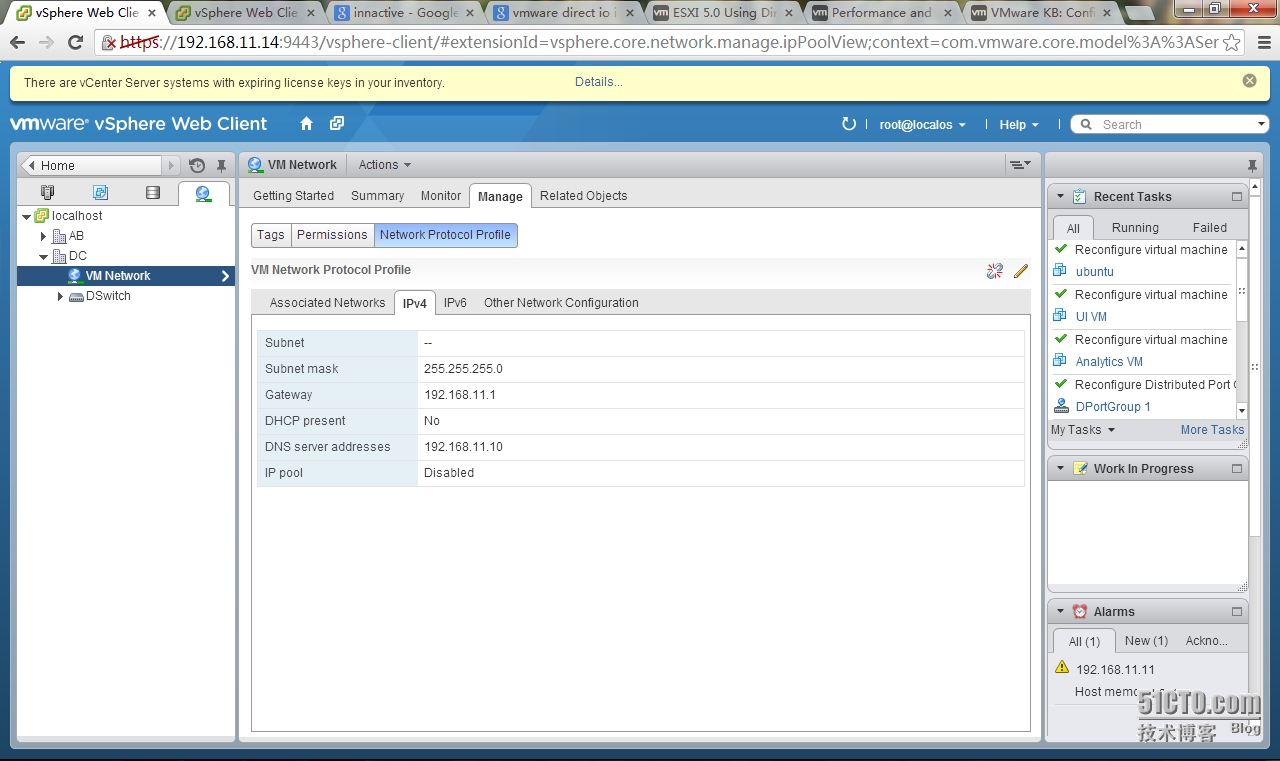This screenshot has height=761, width=1280.
Task: Select the Tags button
Action: pyautogui.click(x=271, y=235)
